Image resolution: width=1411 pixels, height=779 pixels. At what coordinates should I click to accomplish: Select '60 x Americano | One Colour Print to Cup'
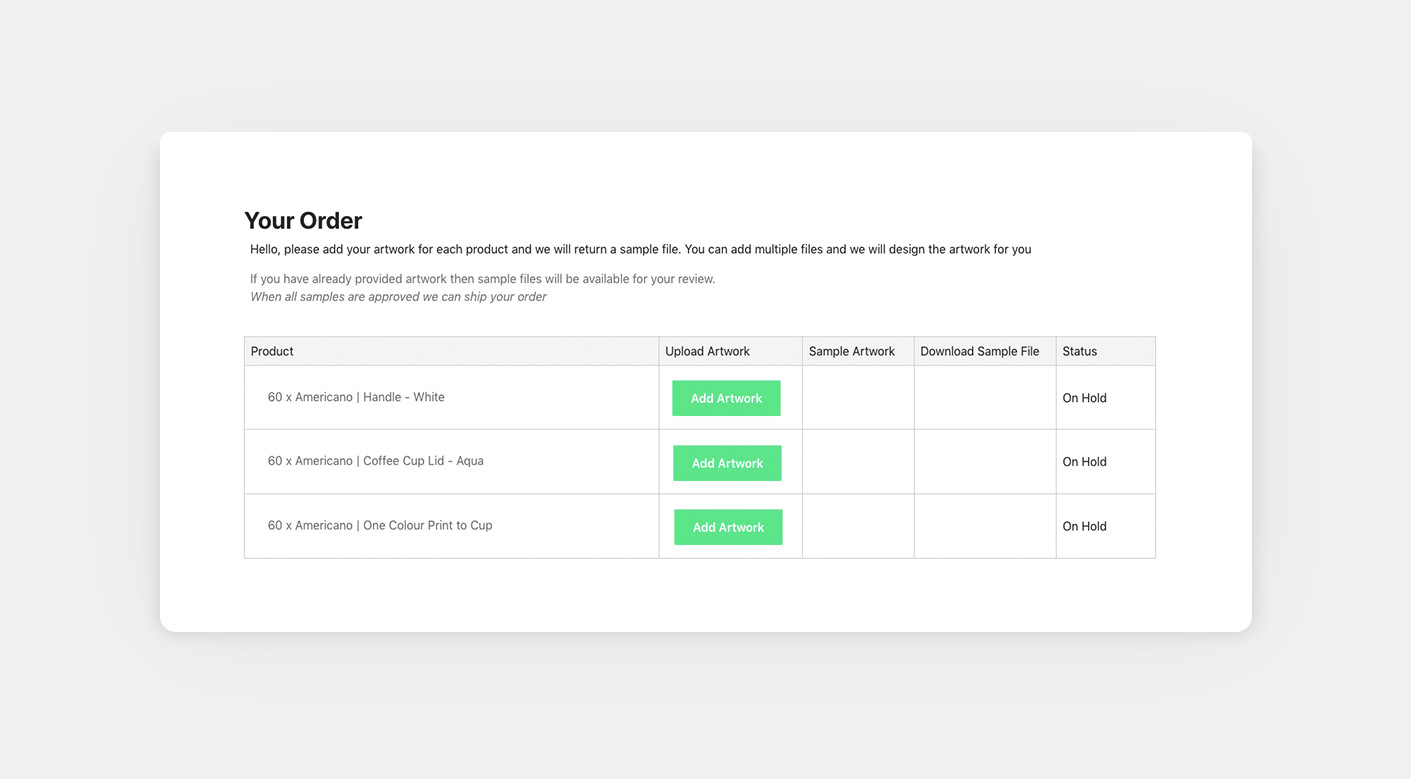tap(380, 525)
